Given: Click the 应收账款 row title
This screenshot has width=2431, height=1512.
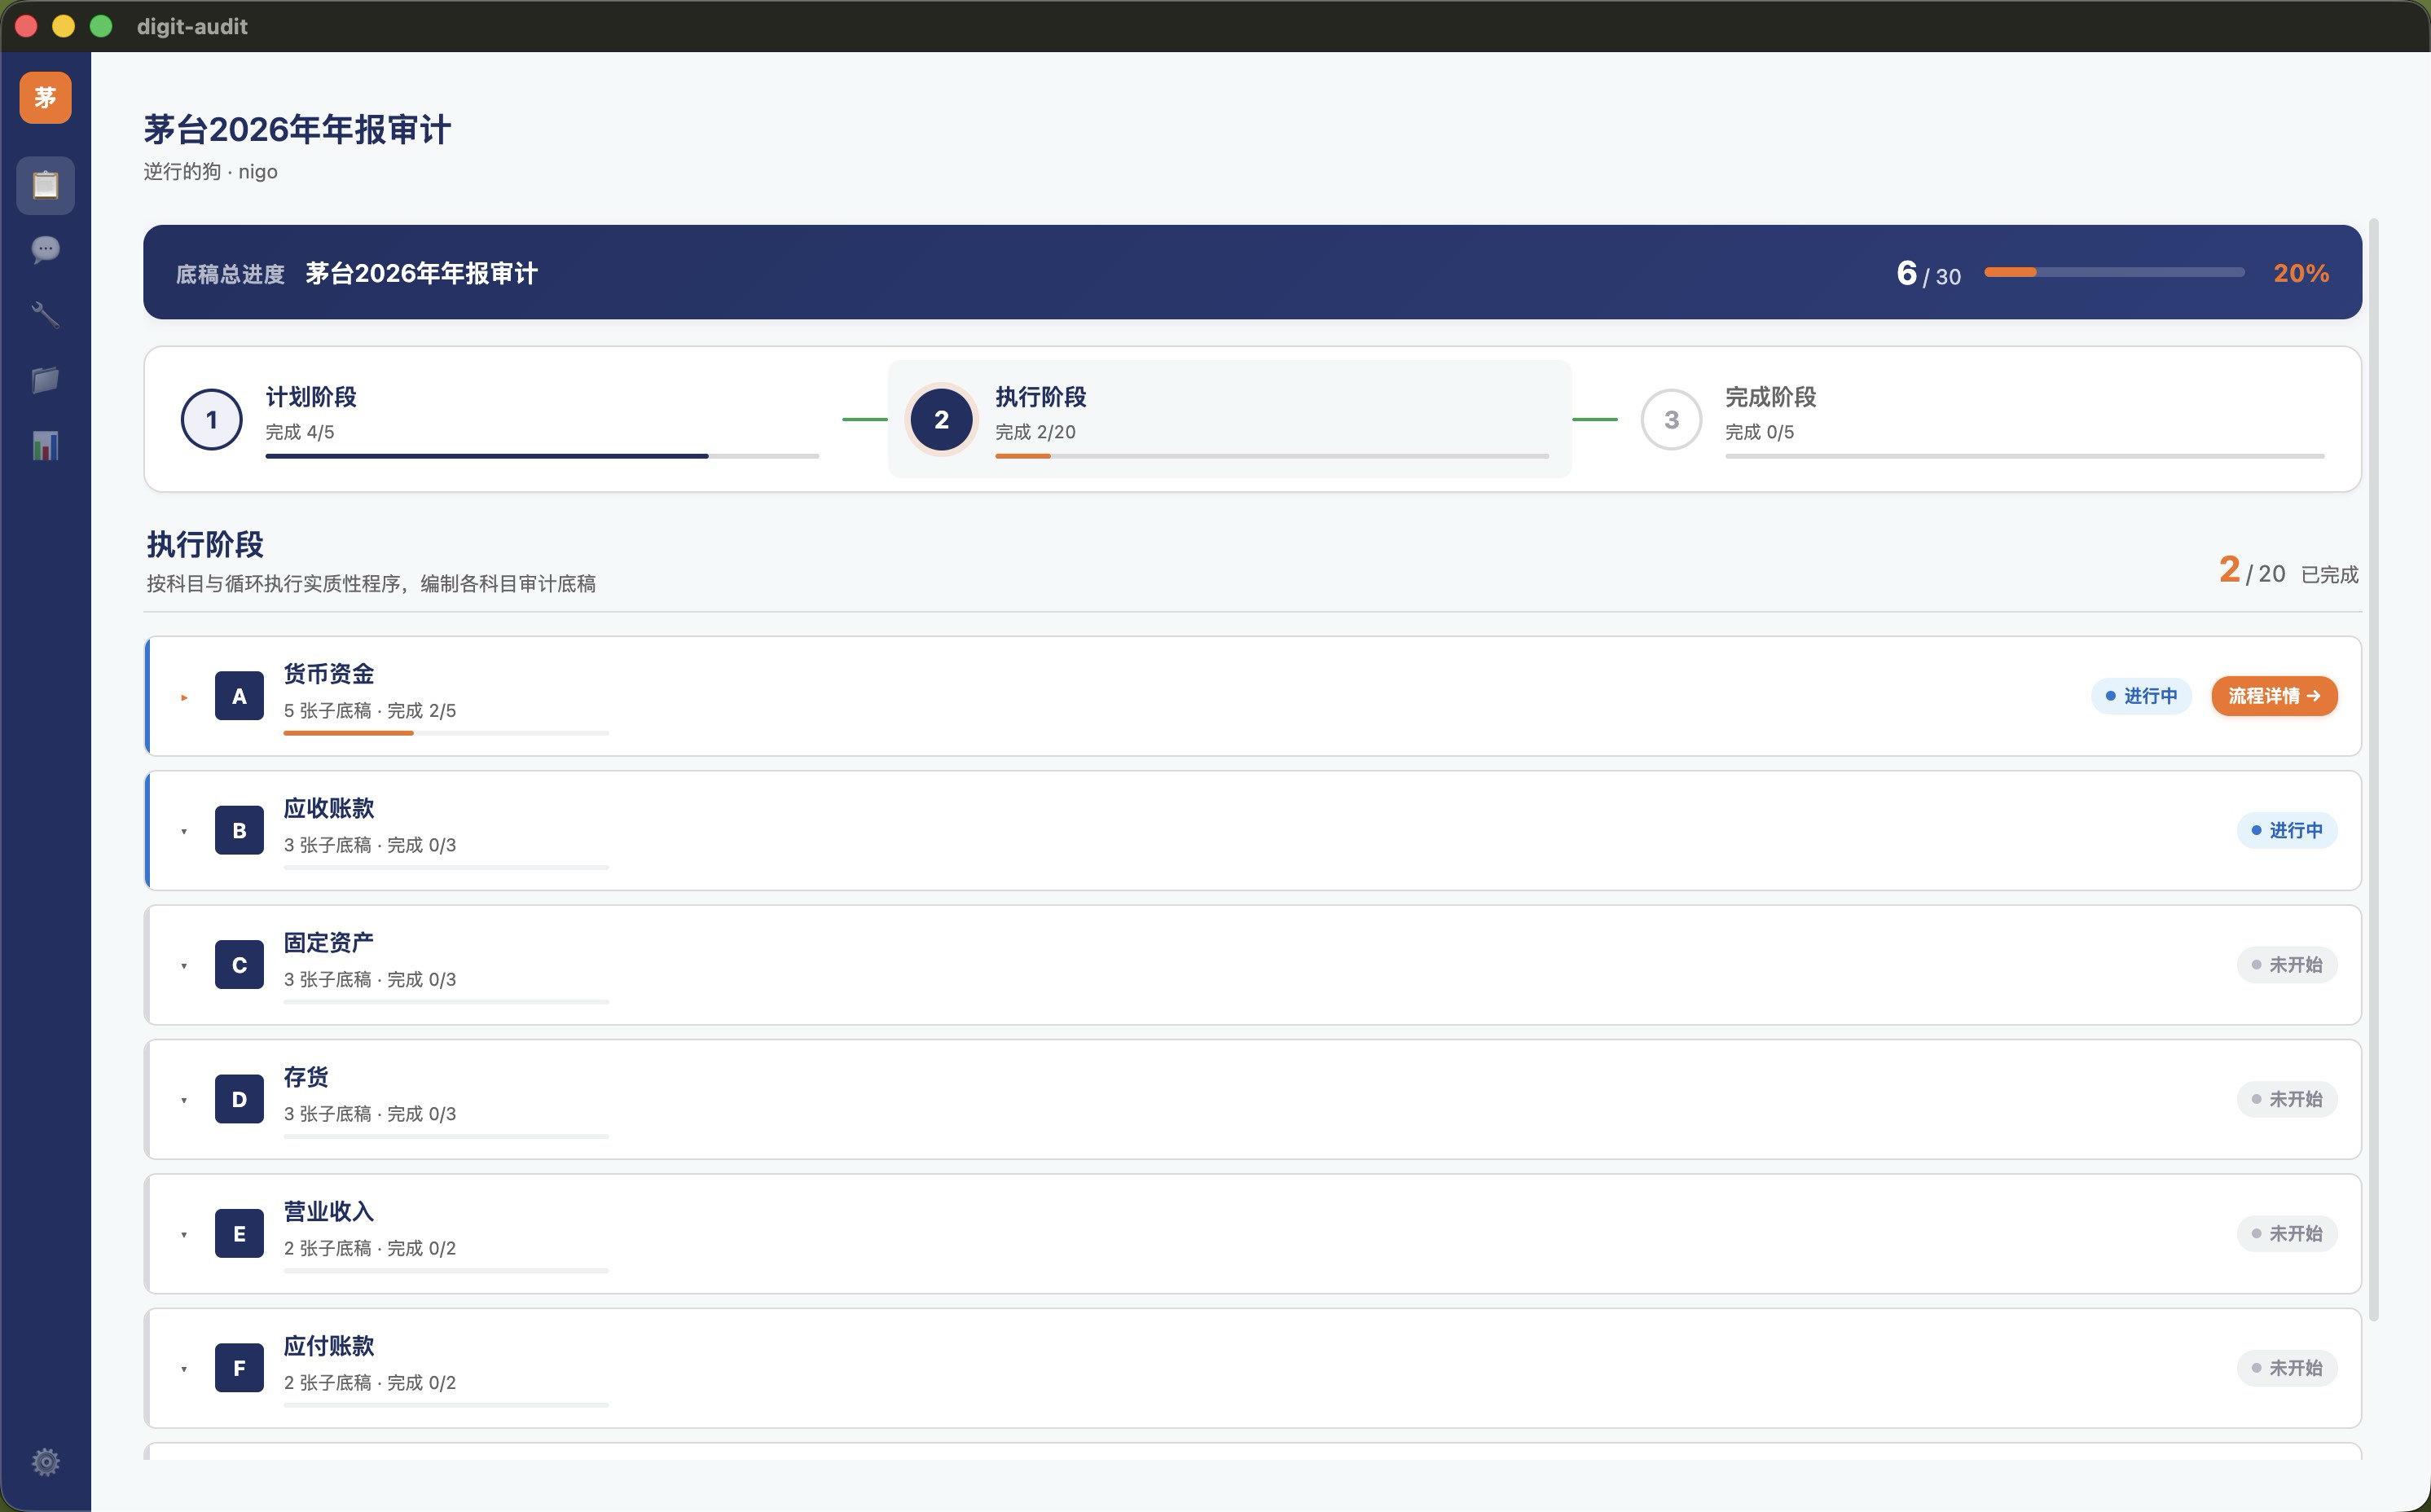Looking at the screenshot, I should pos(329,808).
